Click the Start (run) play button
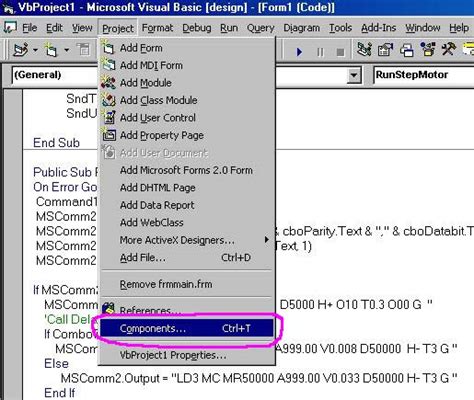Viewport: 474px width, 400px height. [x=299, y=52]
